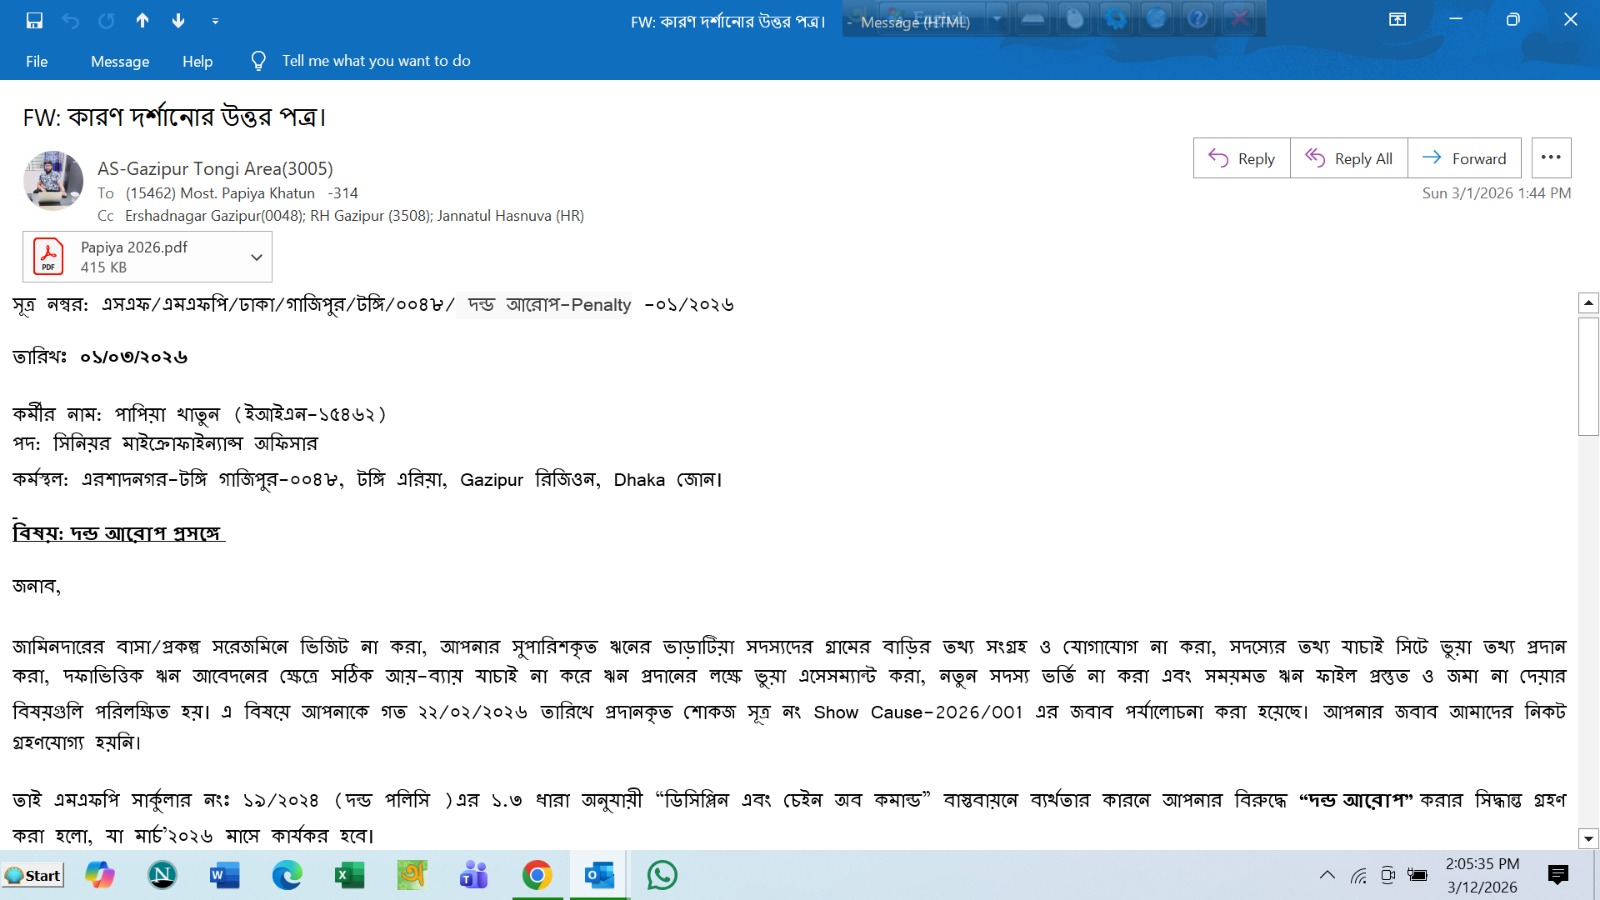Screen dimensions: 1600x900
Task: Open the more actions ellipsis menu
Action: 1551,158
